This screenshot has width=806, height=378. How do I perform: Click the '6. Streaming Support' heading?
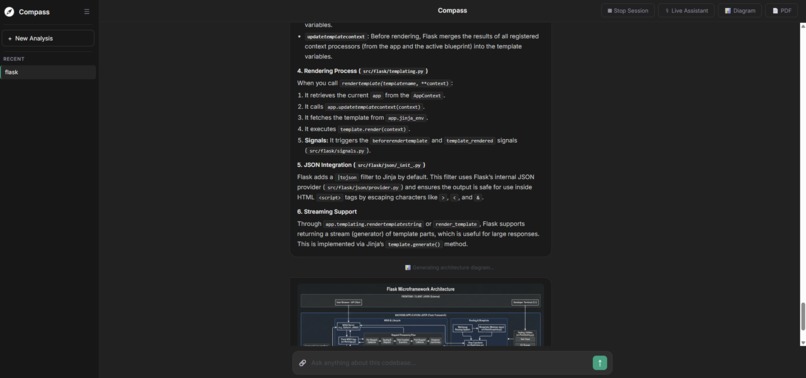[327, 212]
